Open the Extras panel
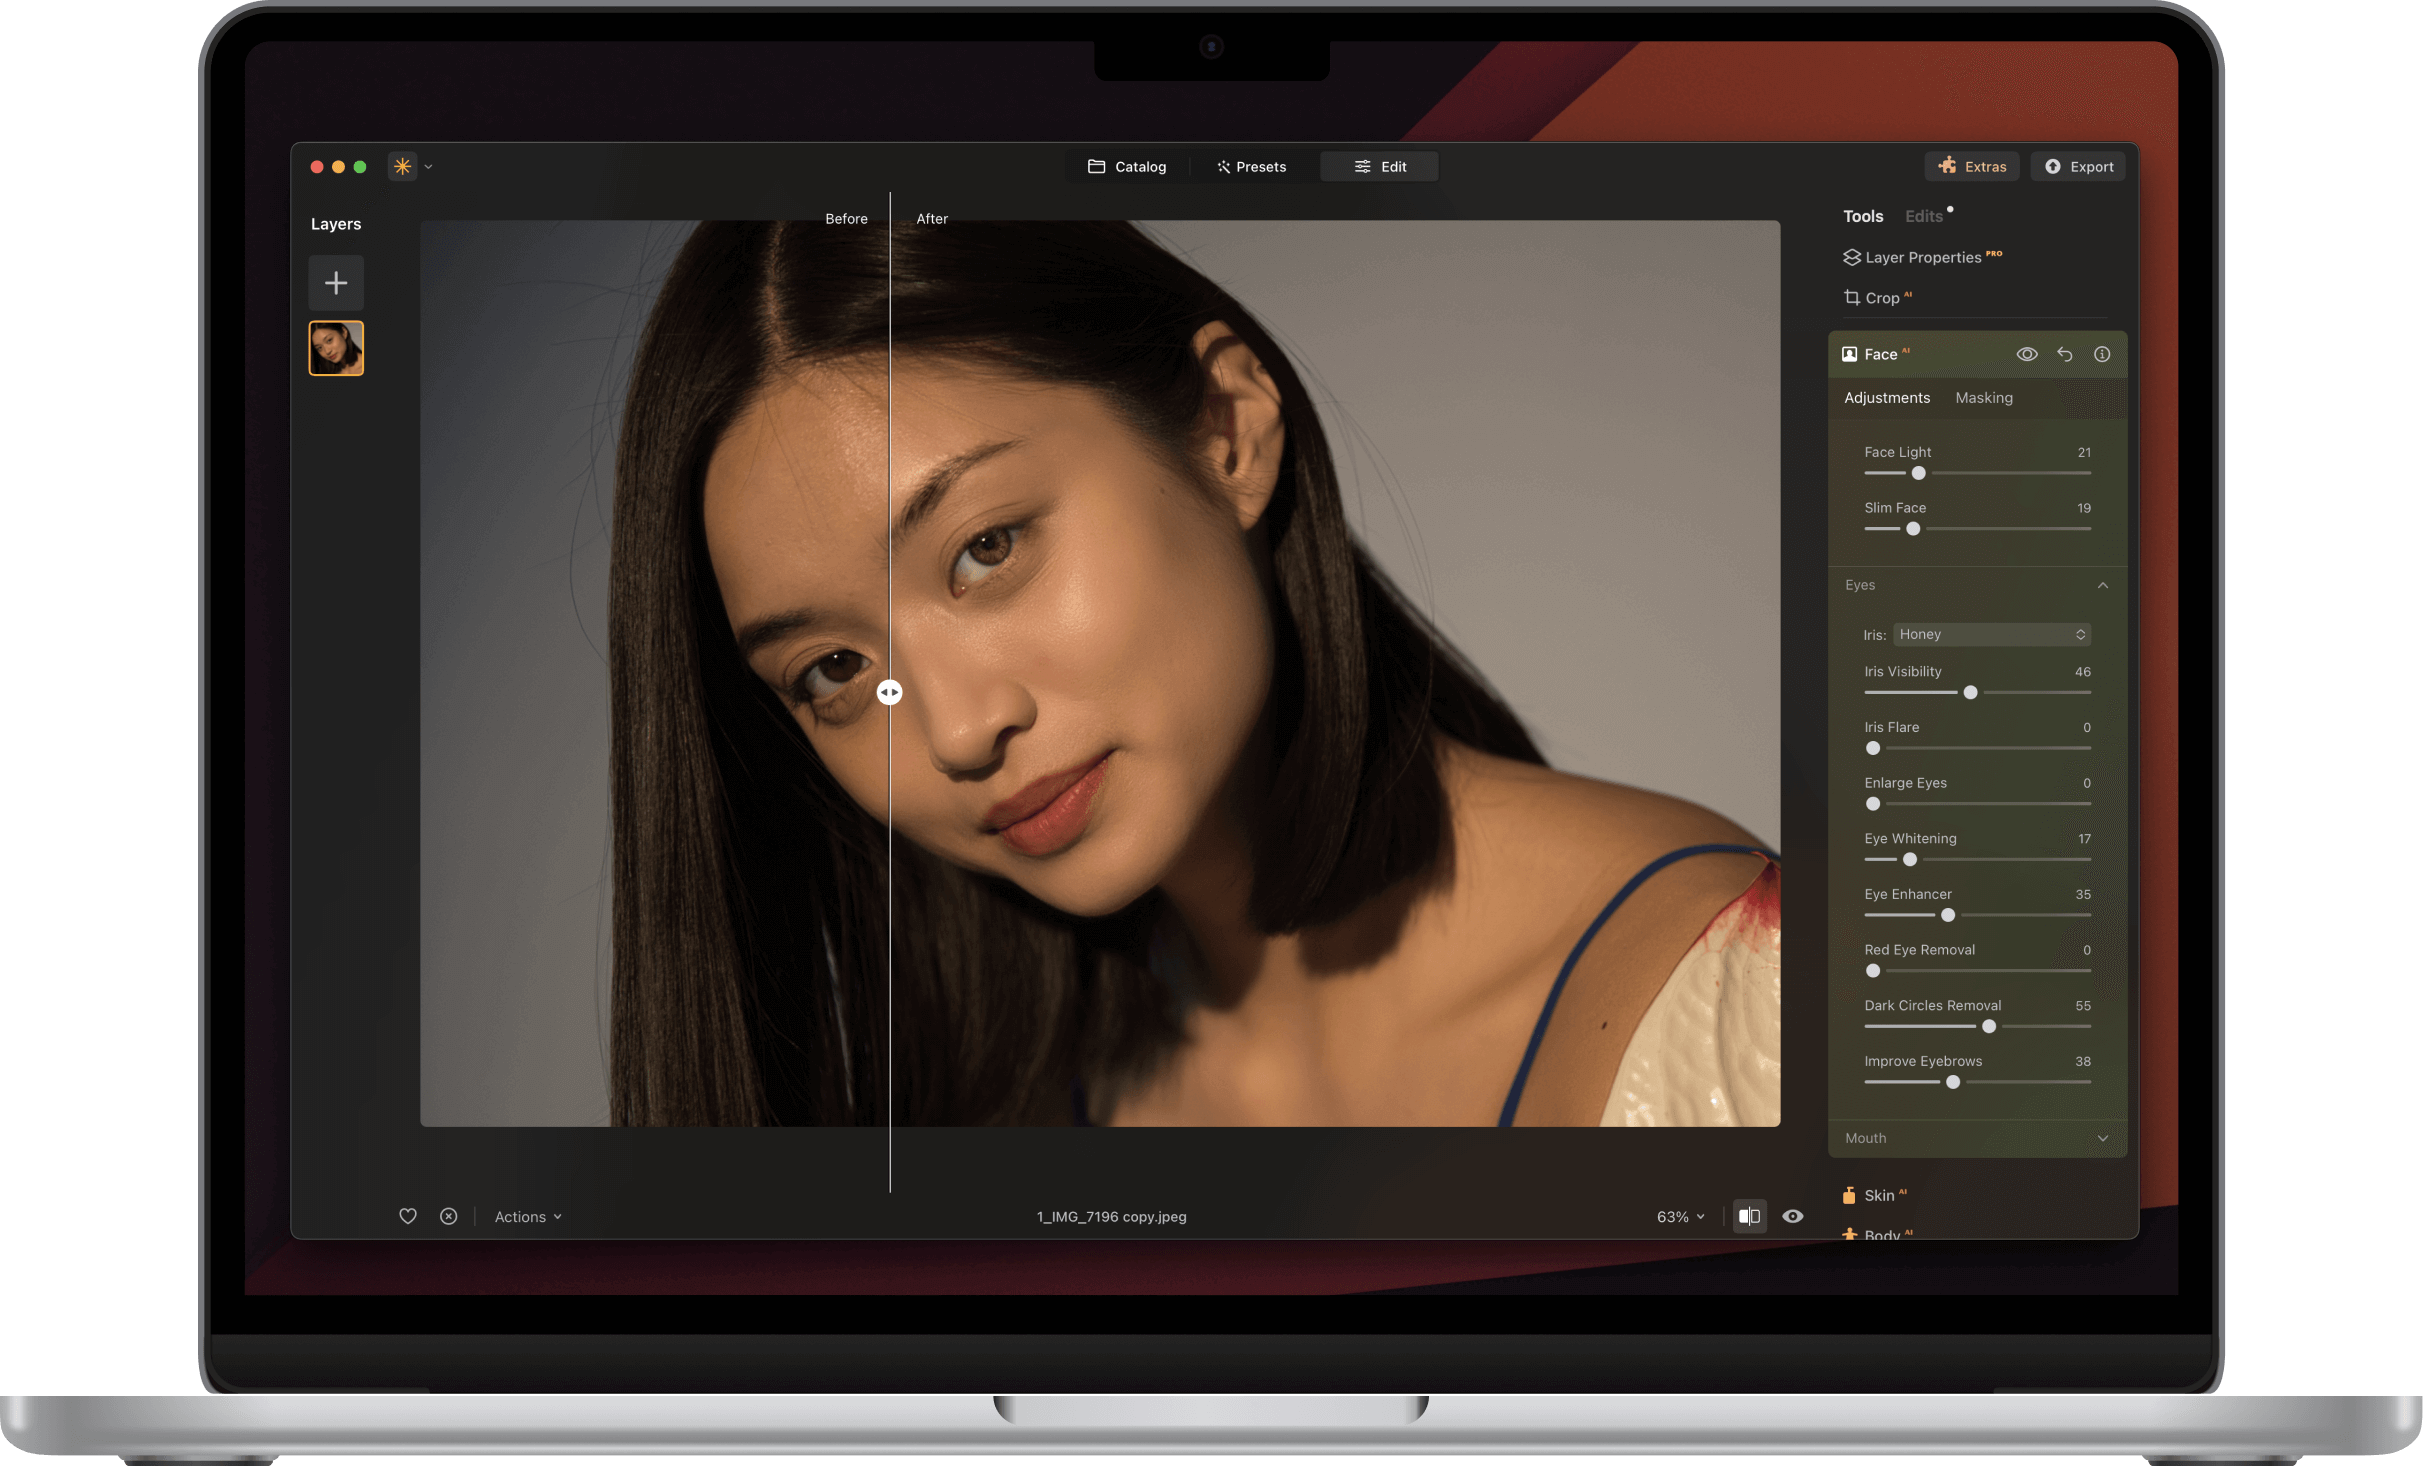Image resolution: width=2424 pixels, height=1466 pixels. click(1970, 166)
